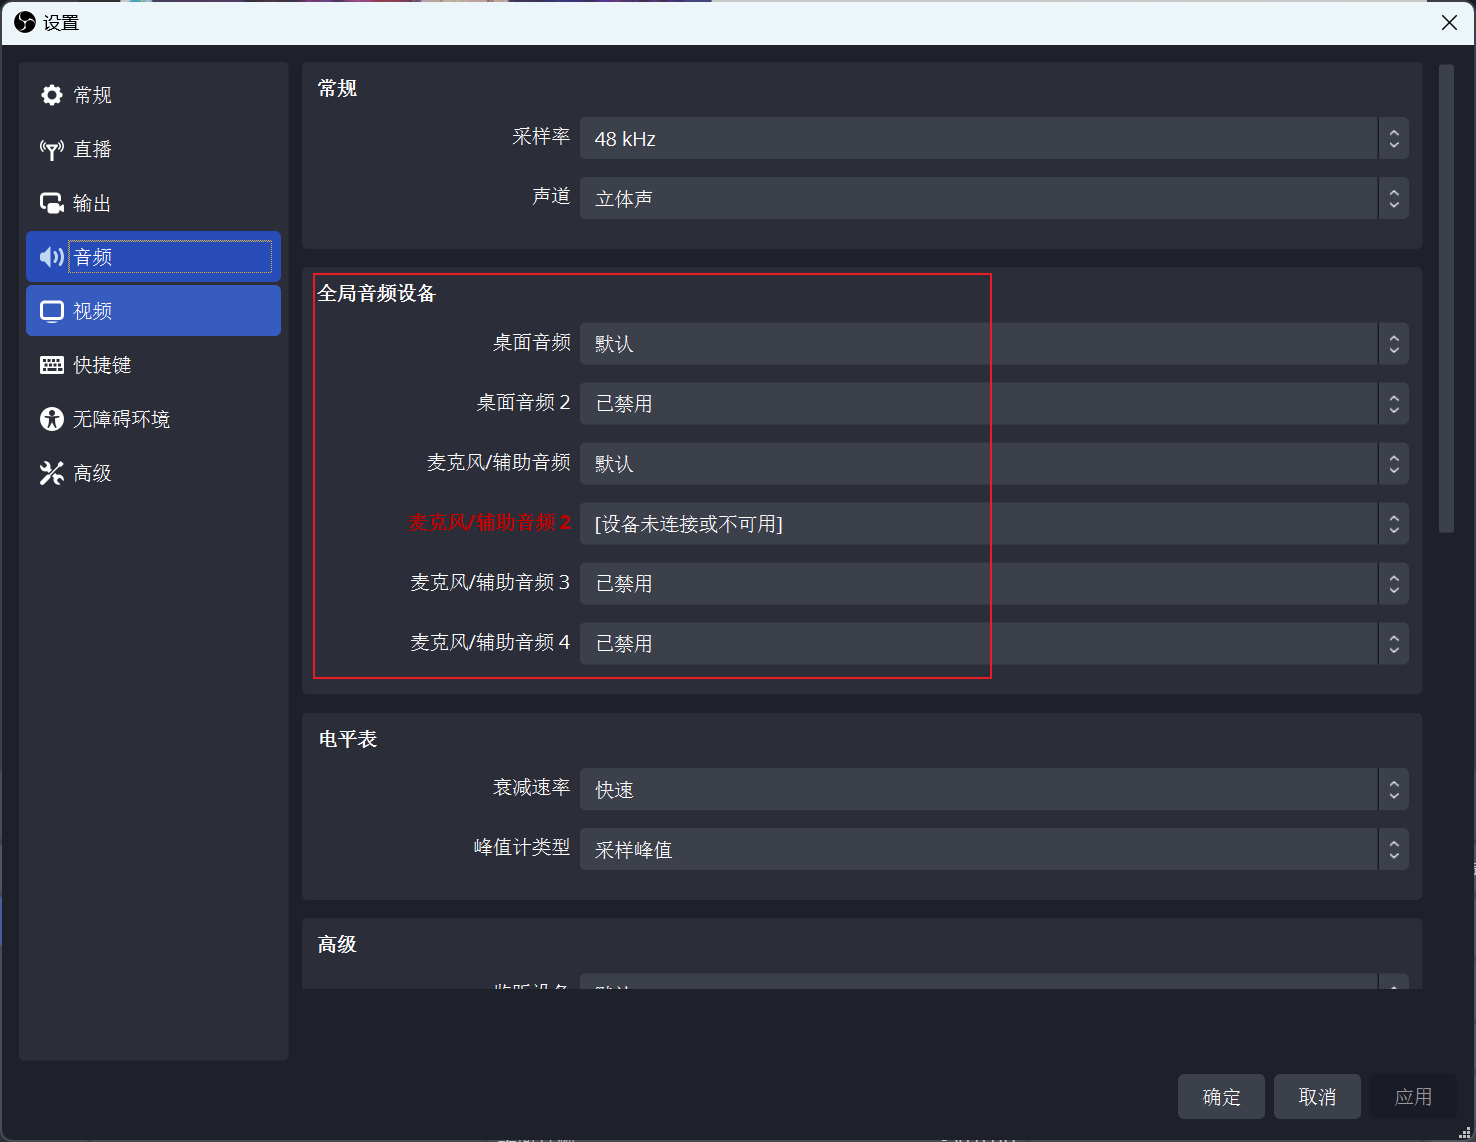Screen dimensions: 1476x1142
Task: Open the 采样率 48 kHz dropdown
Action: (994, 138)
